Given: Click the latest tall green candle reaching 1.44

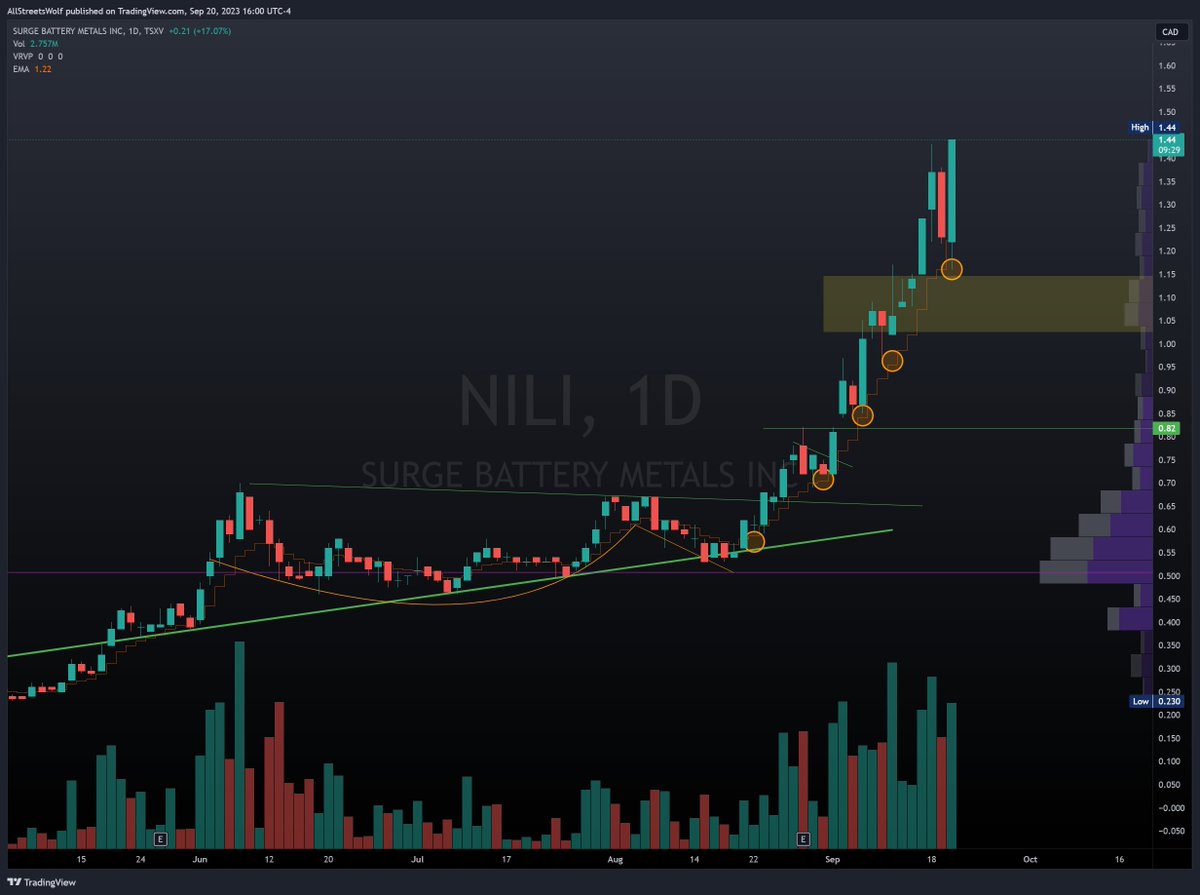Looking at the screenshot, I should (952, 191).
